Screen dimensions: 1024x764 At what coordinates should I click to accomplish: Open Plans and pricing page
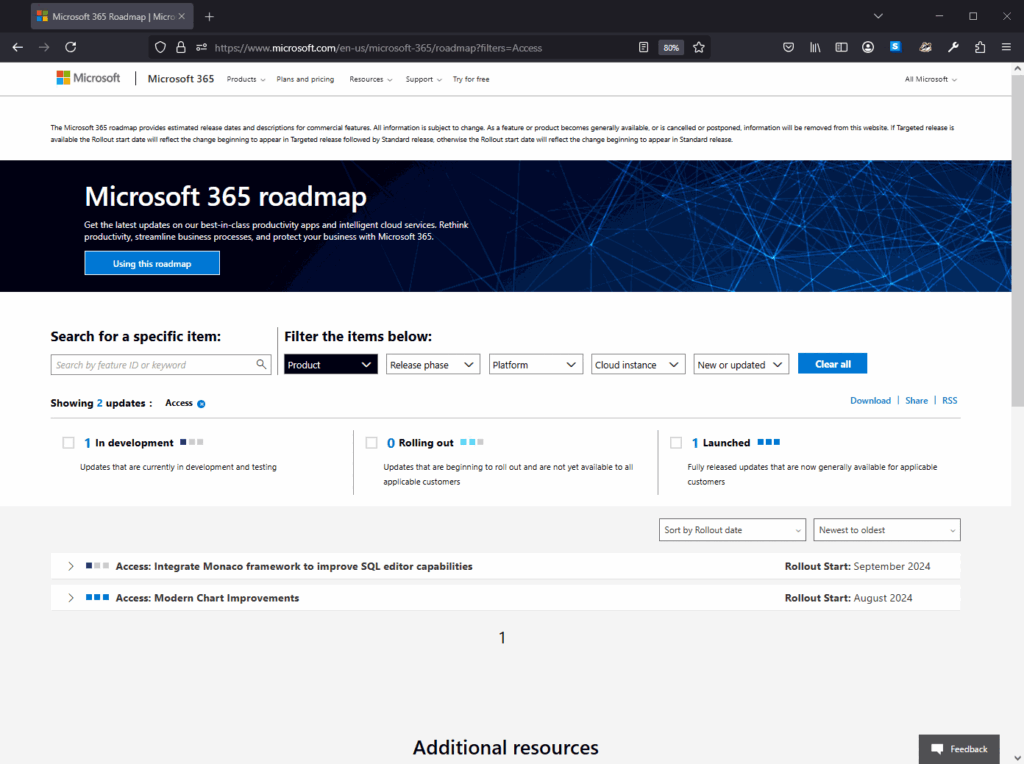coord(305,79)
